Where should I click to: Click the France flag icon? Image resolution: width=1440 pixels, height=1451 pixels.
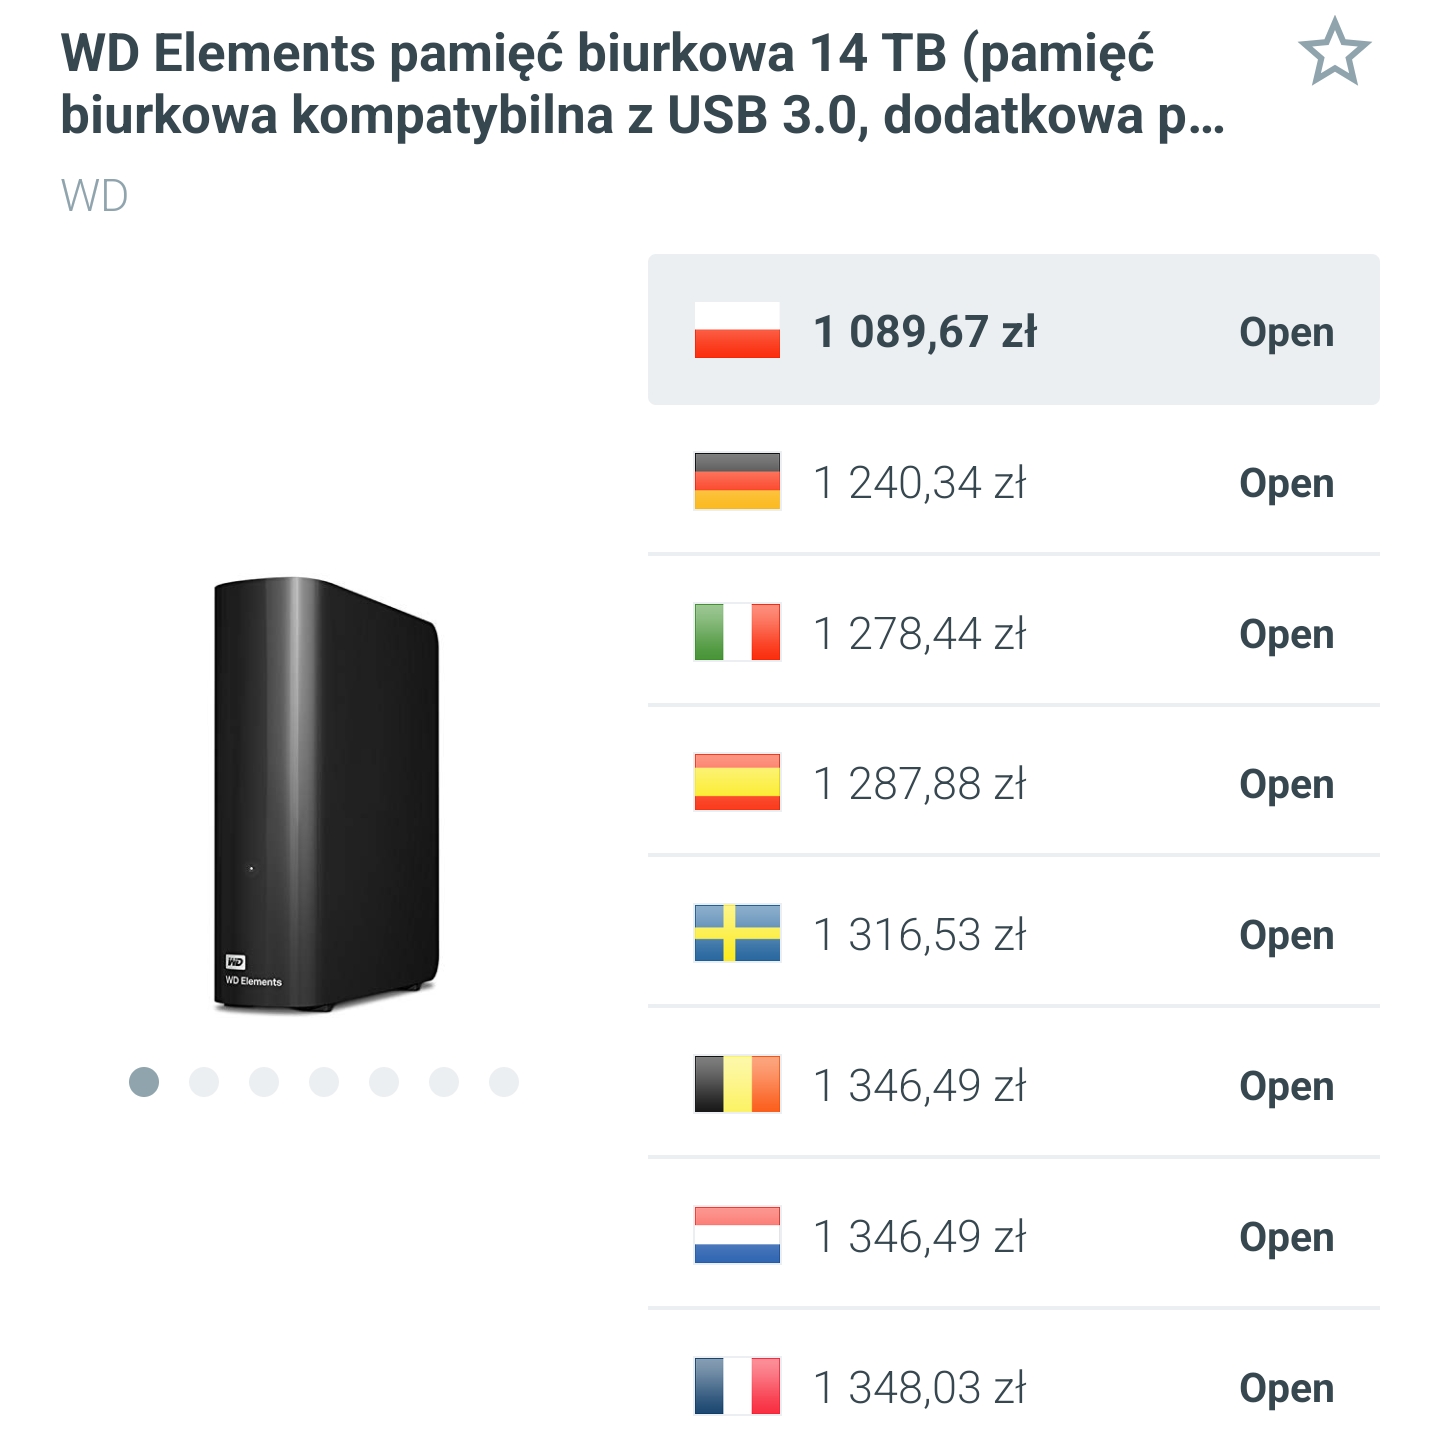pos(737,1386)
